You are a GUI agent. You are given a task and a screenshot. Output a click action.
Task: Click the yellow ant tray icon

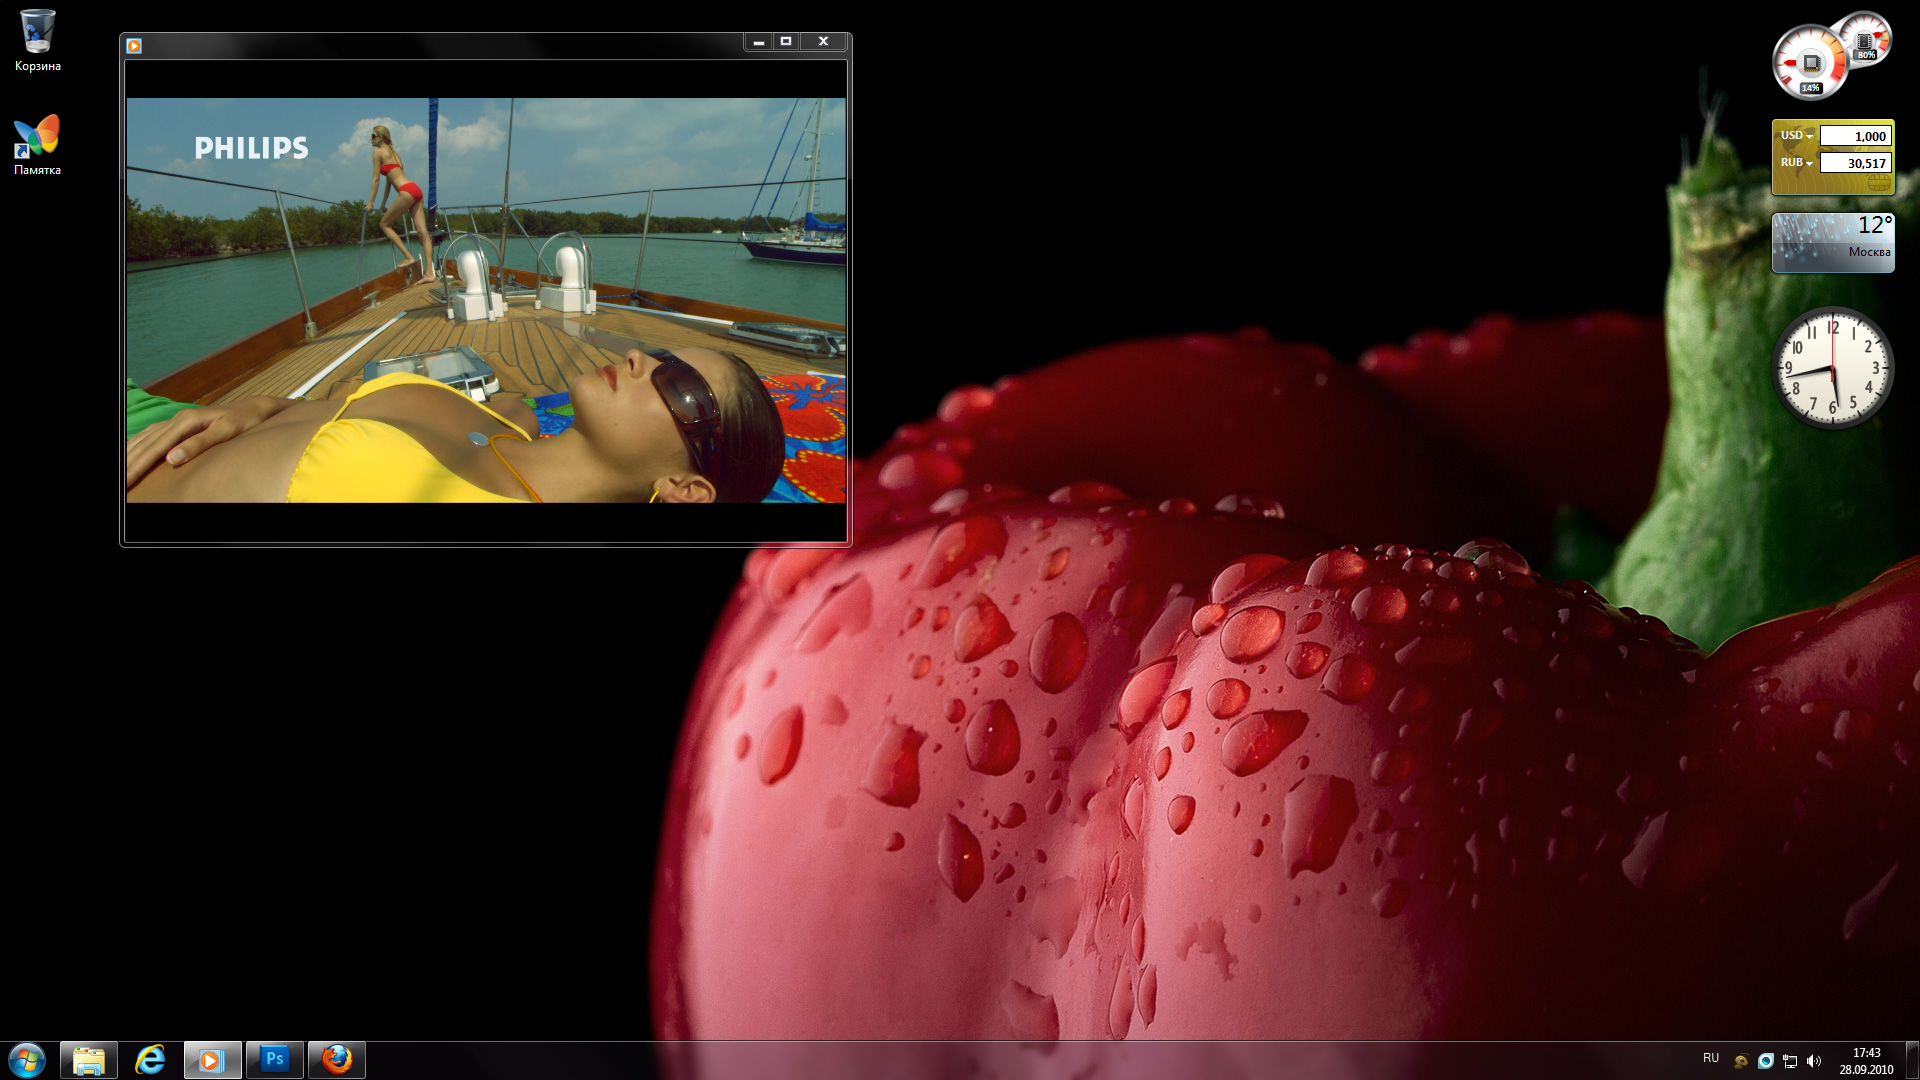pos(1741,1061)
